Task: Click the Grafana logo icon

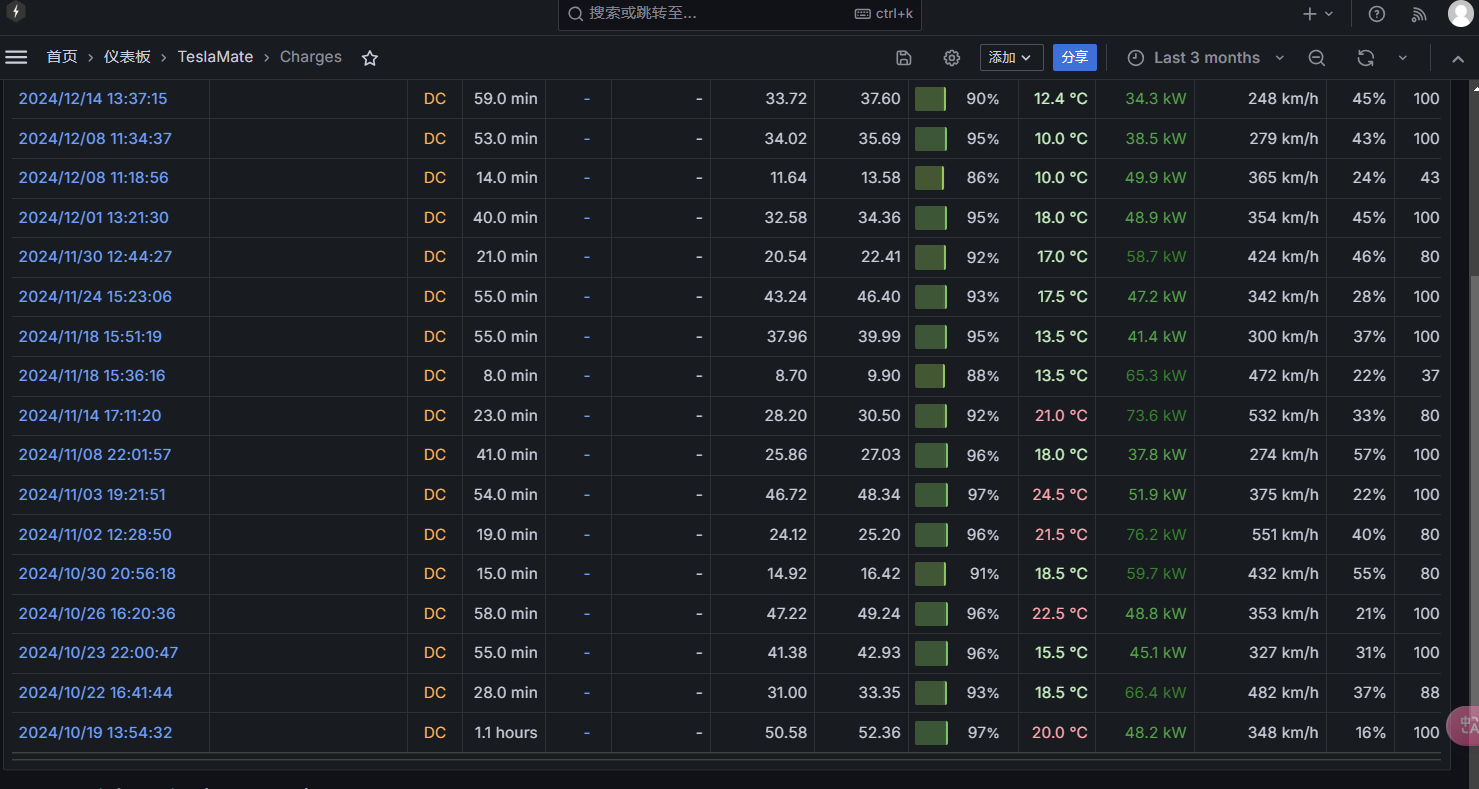Action: click(15, 13)
